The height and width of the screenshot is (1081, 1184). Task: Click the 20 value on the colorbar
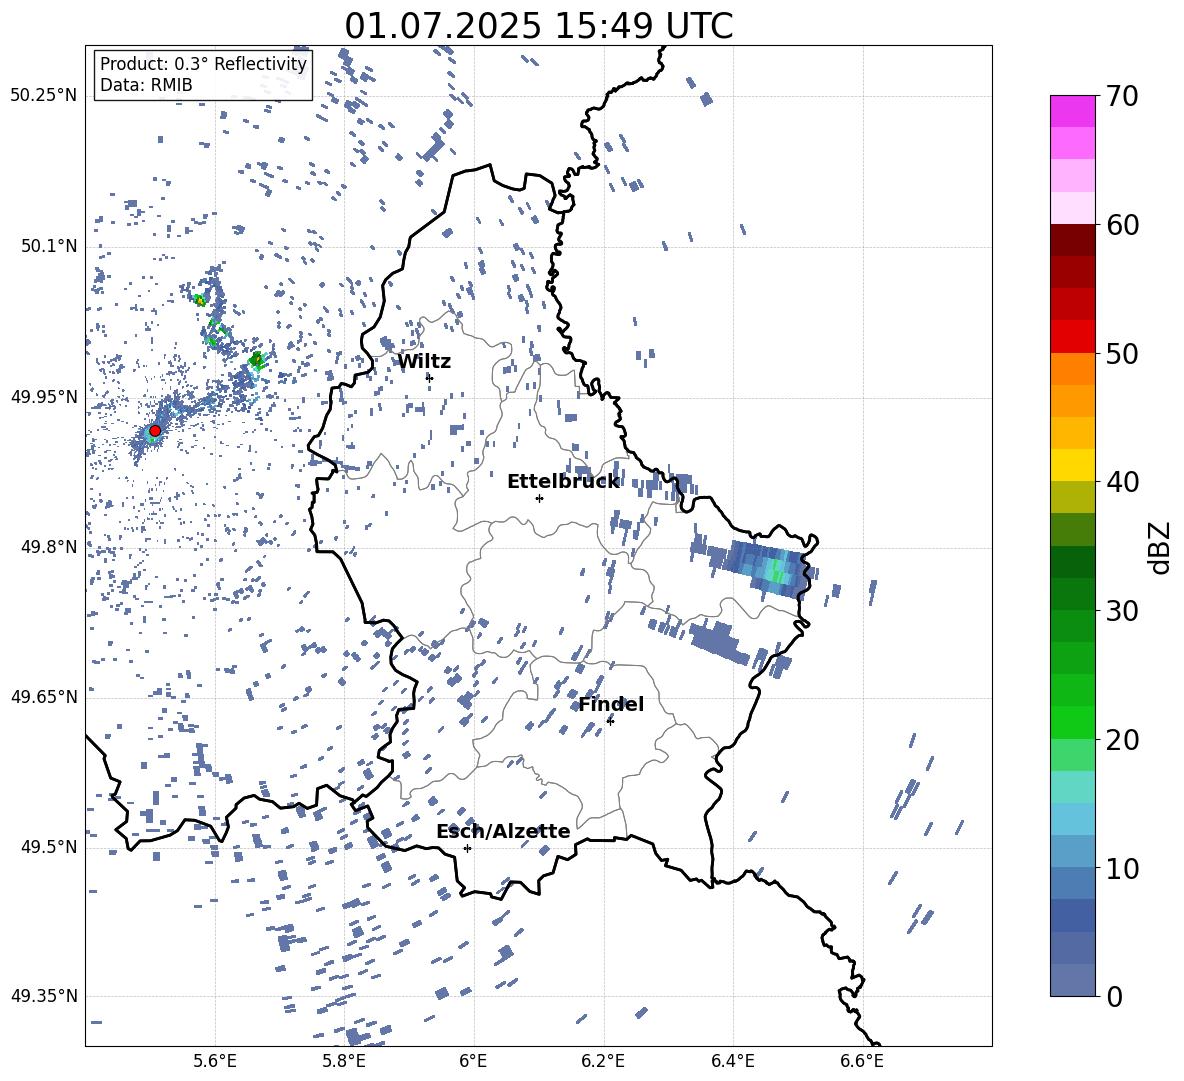1121,739
